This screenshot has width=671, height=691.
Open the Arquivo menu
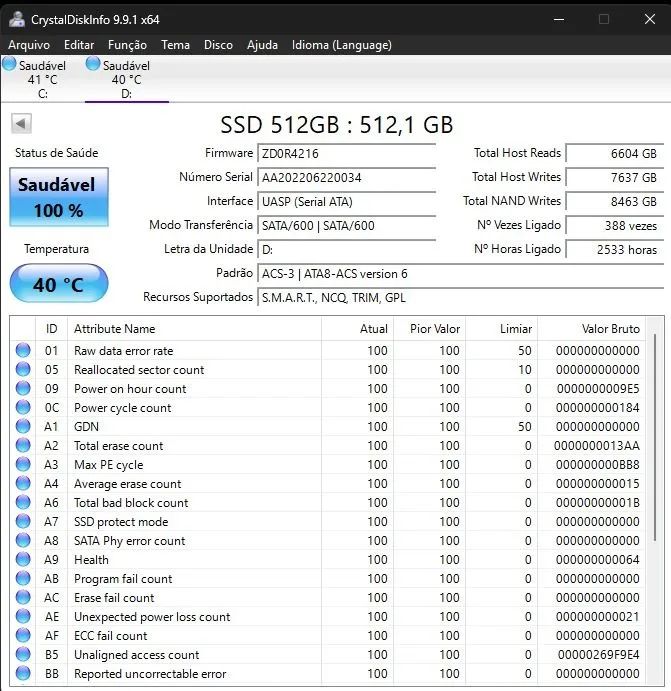coord(29,45)
